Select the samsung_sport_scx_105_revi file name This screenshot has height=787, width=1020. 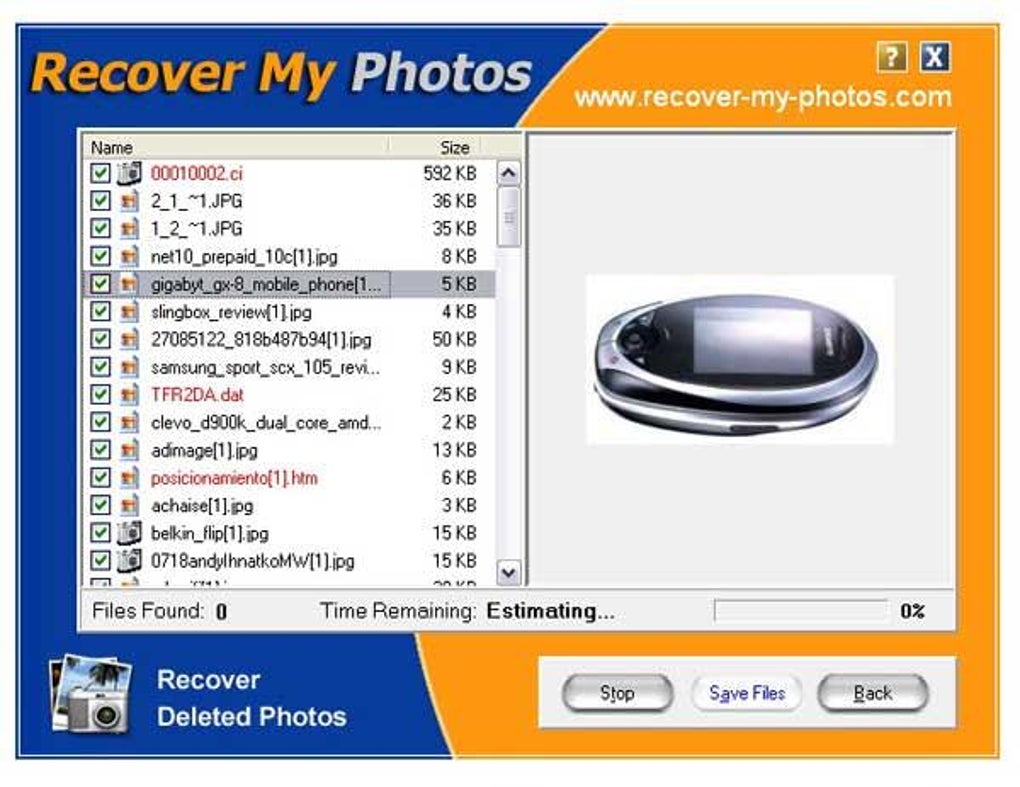pos(265,367)
